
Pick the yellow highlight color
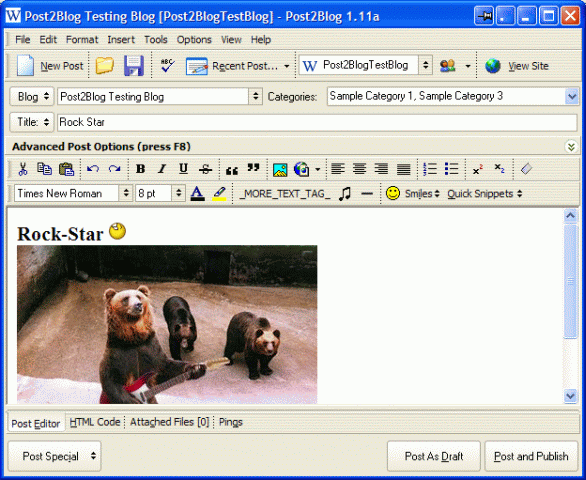(219, 194)
